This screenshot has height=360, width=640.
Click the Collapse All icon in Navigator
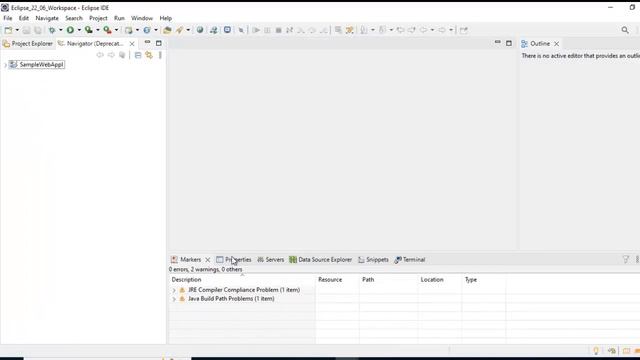(x=138, y=55)
